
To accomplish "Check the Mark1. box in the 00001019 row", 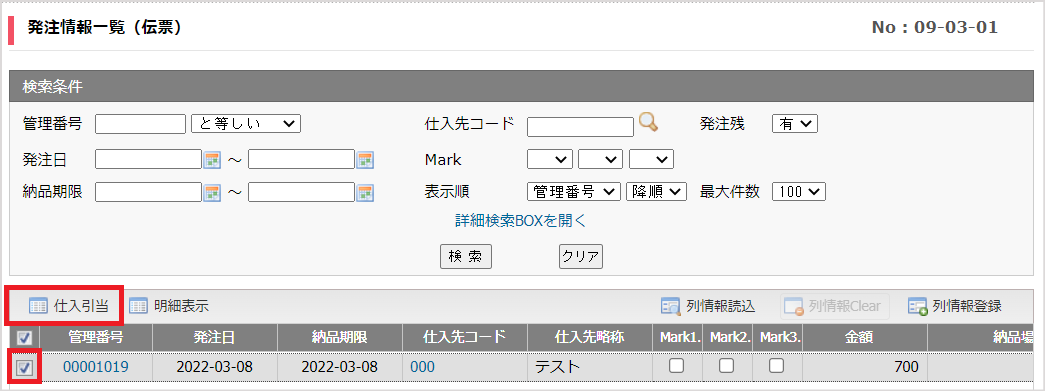I will (x=676, y=366).
